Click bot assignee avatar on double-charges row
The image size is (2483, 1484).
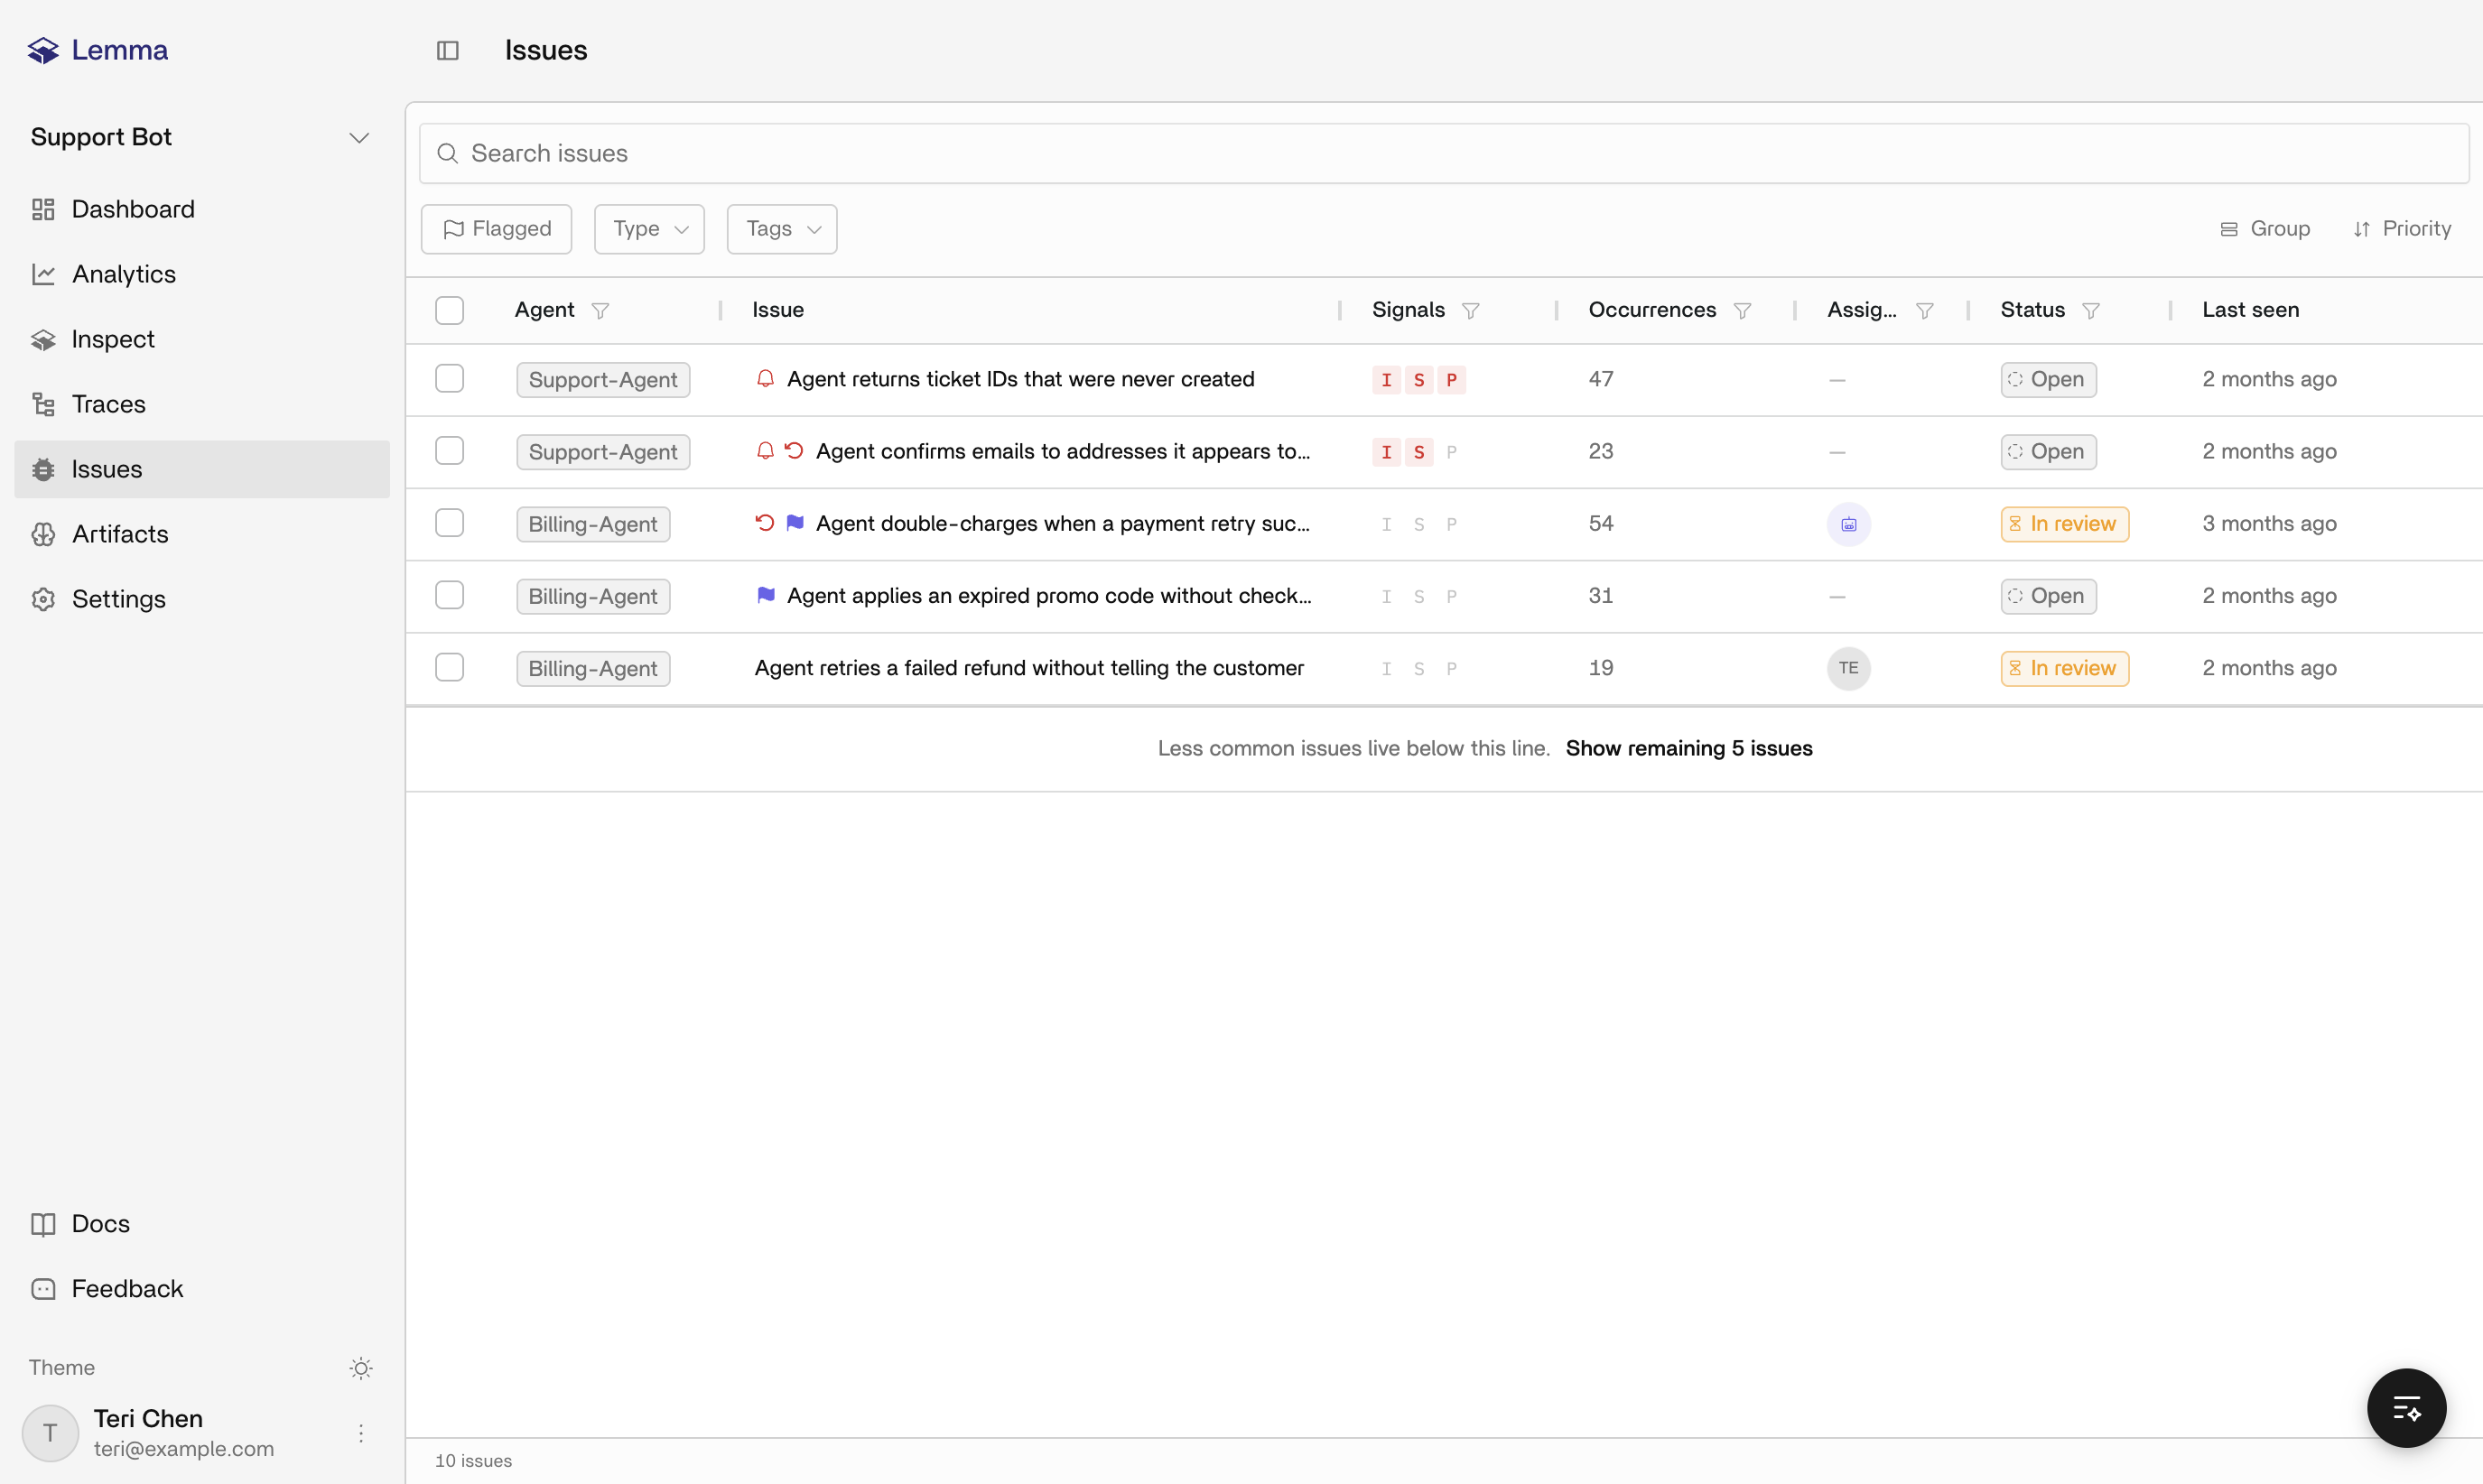pos(1848,524)
